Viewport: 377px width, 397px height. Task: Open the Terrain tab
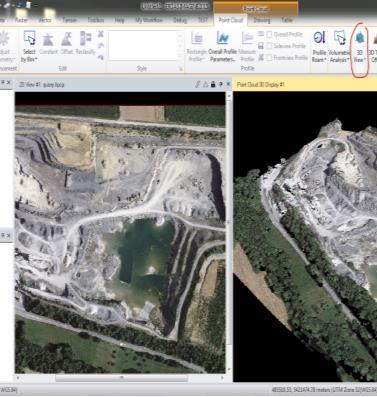[x=69, y=20]
